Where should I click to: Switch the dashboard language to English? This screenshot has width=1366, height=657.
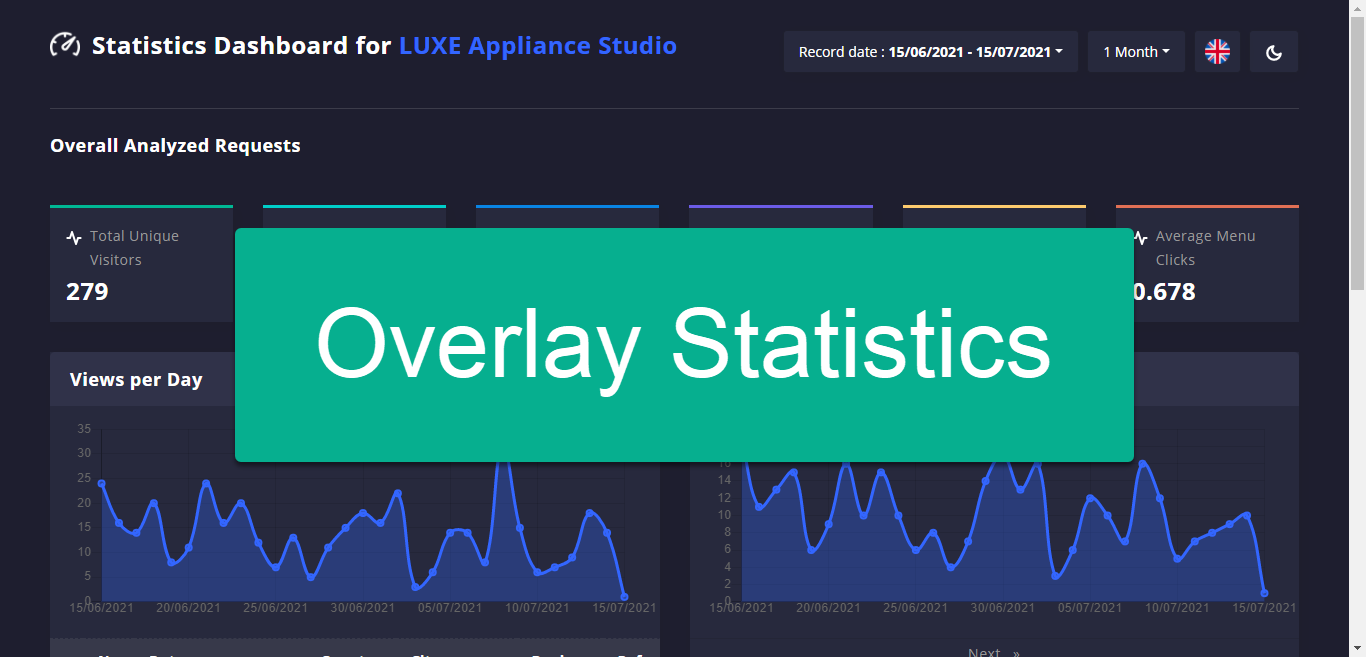(x=1217, y=51)
